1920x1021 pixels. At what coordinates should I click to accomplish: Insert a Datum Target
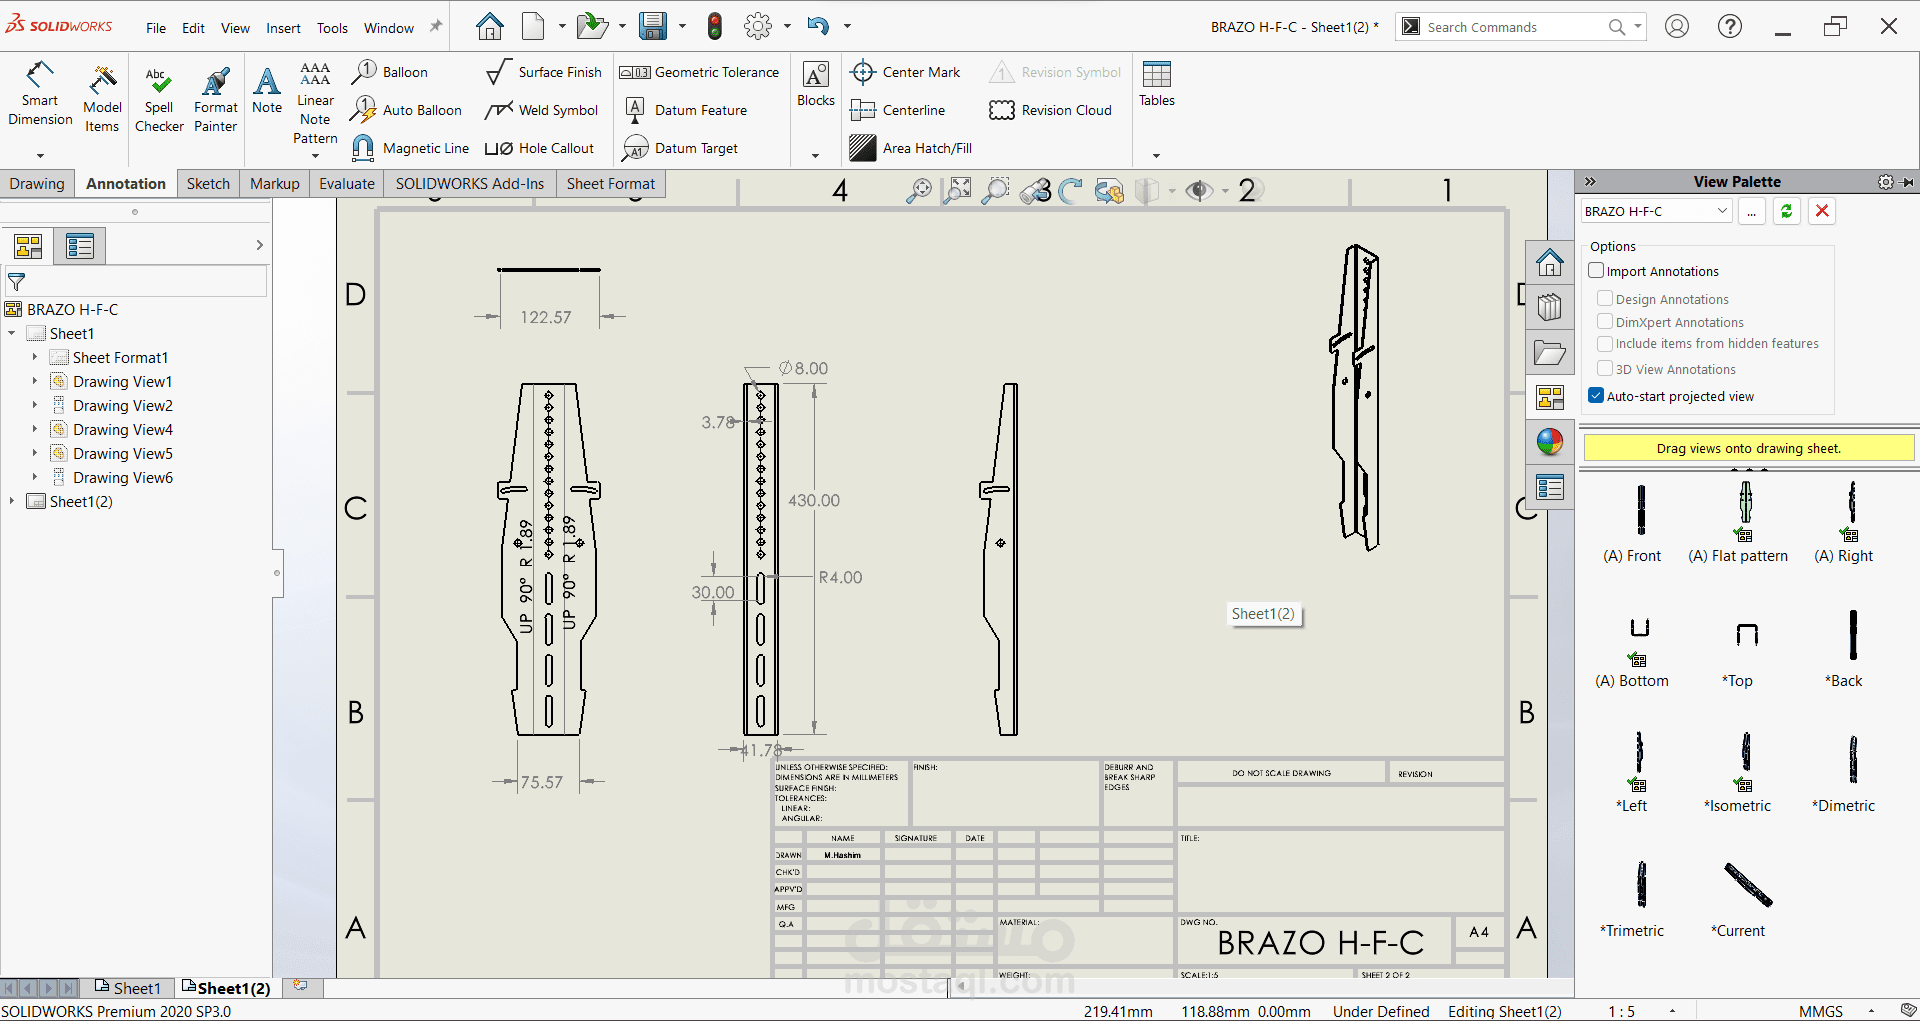click(680, 148)
